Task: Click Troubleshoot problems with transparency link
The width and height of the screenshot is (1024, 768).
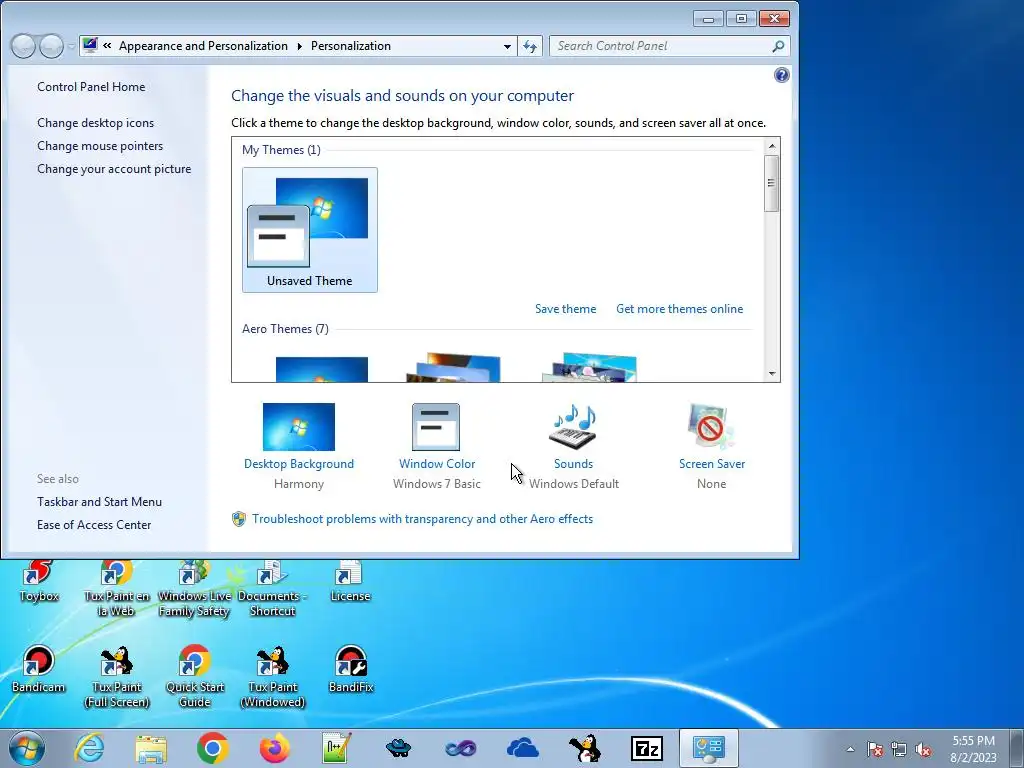Action: pos(423,519)
